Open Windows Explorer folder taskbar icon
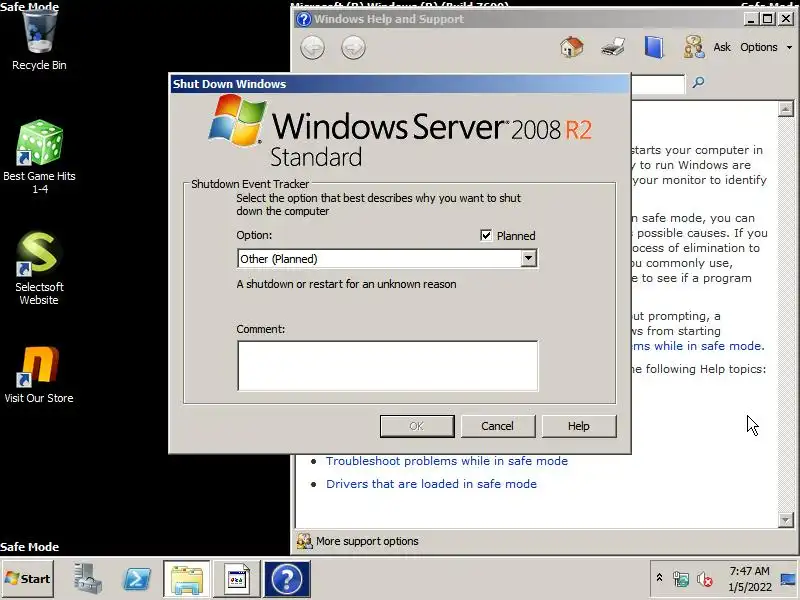 tap(187, 579)
